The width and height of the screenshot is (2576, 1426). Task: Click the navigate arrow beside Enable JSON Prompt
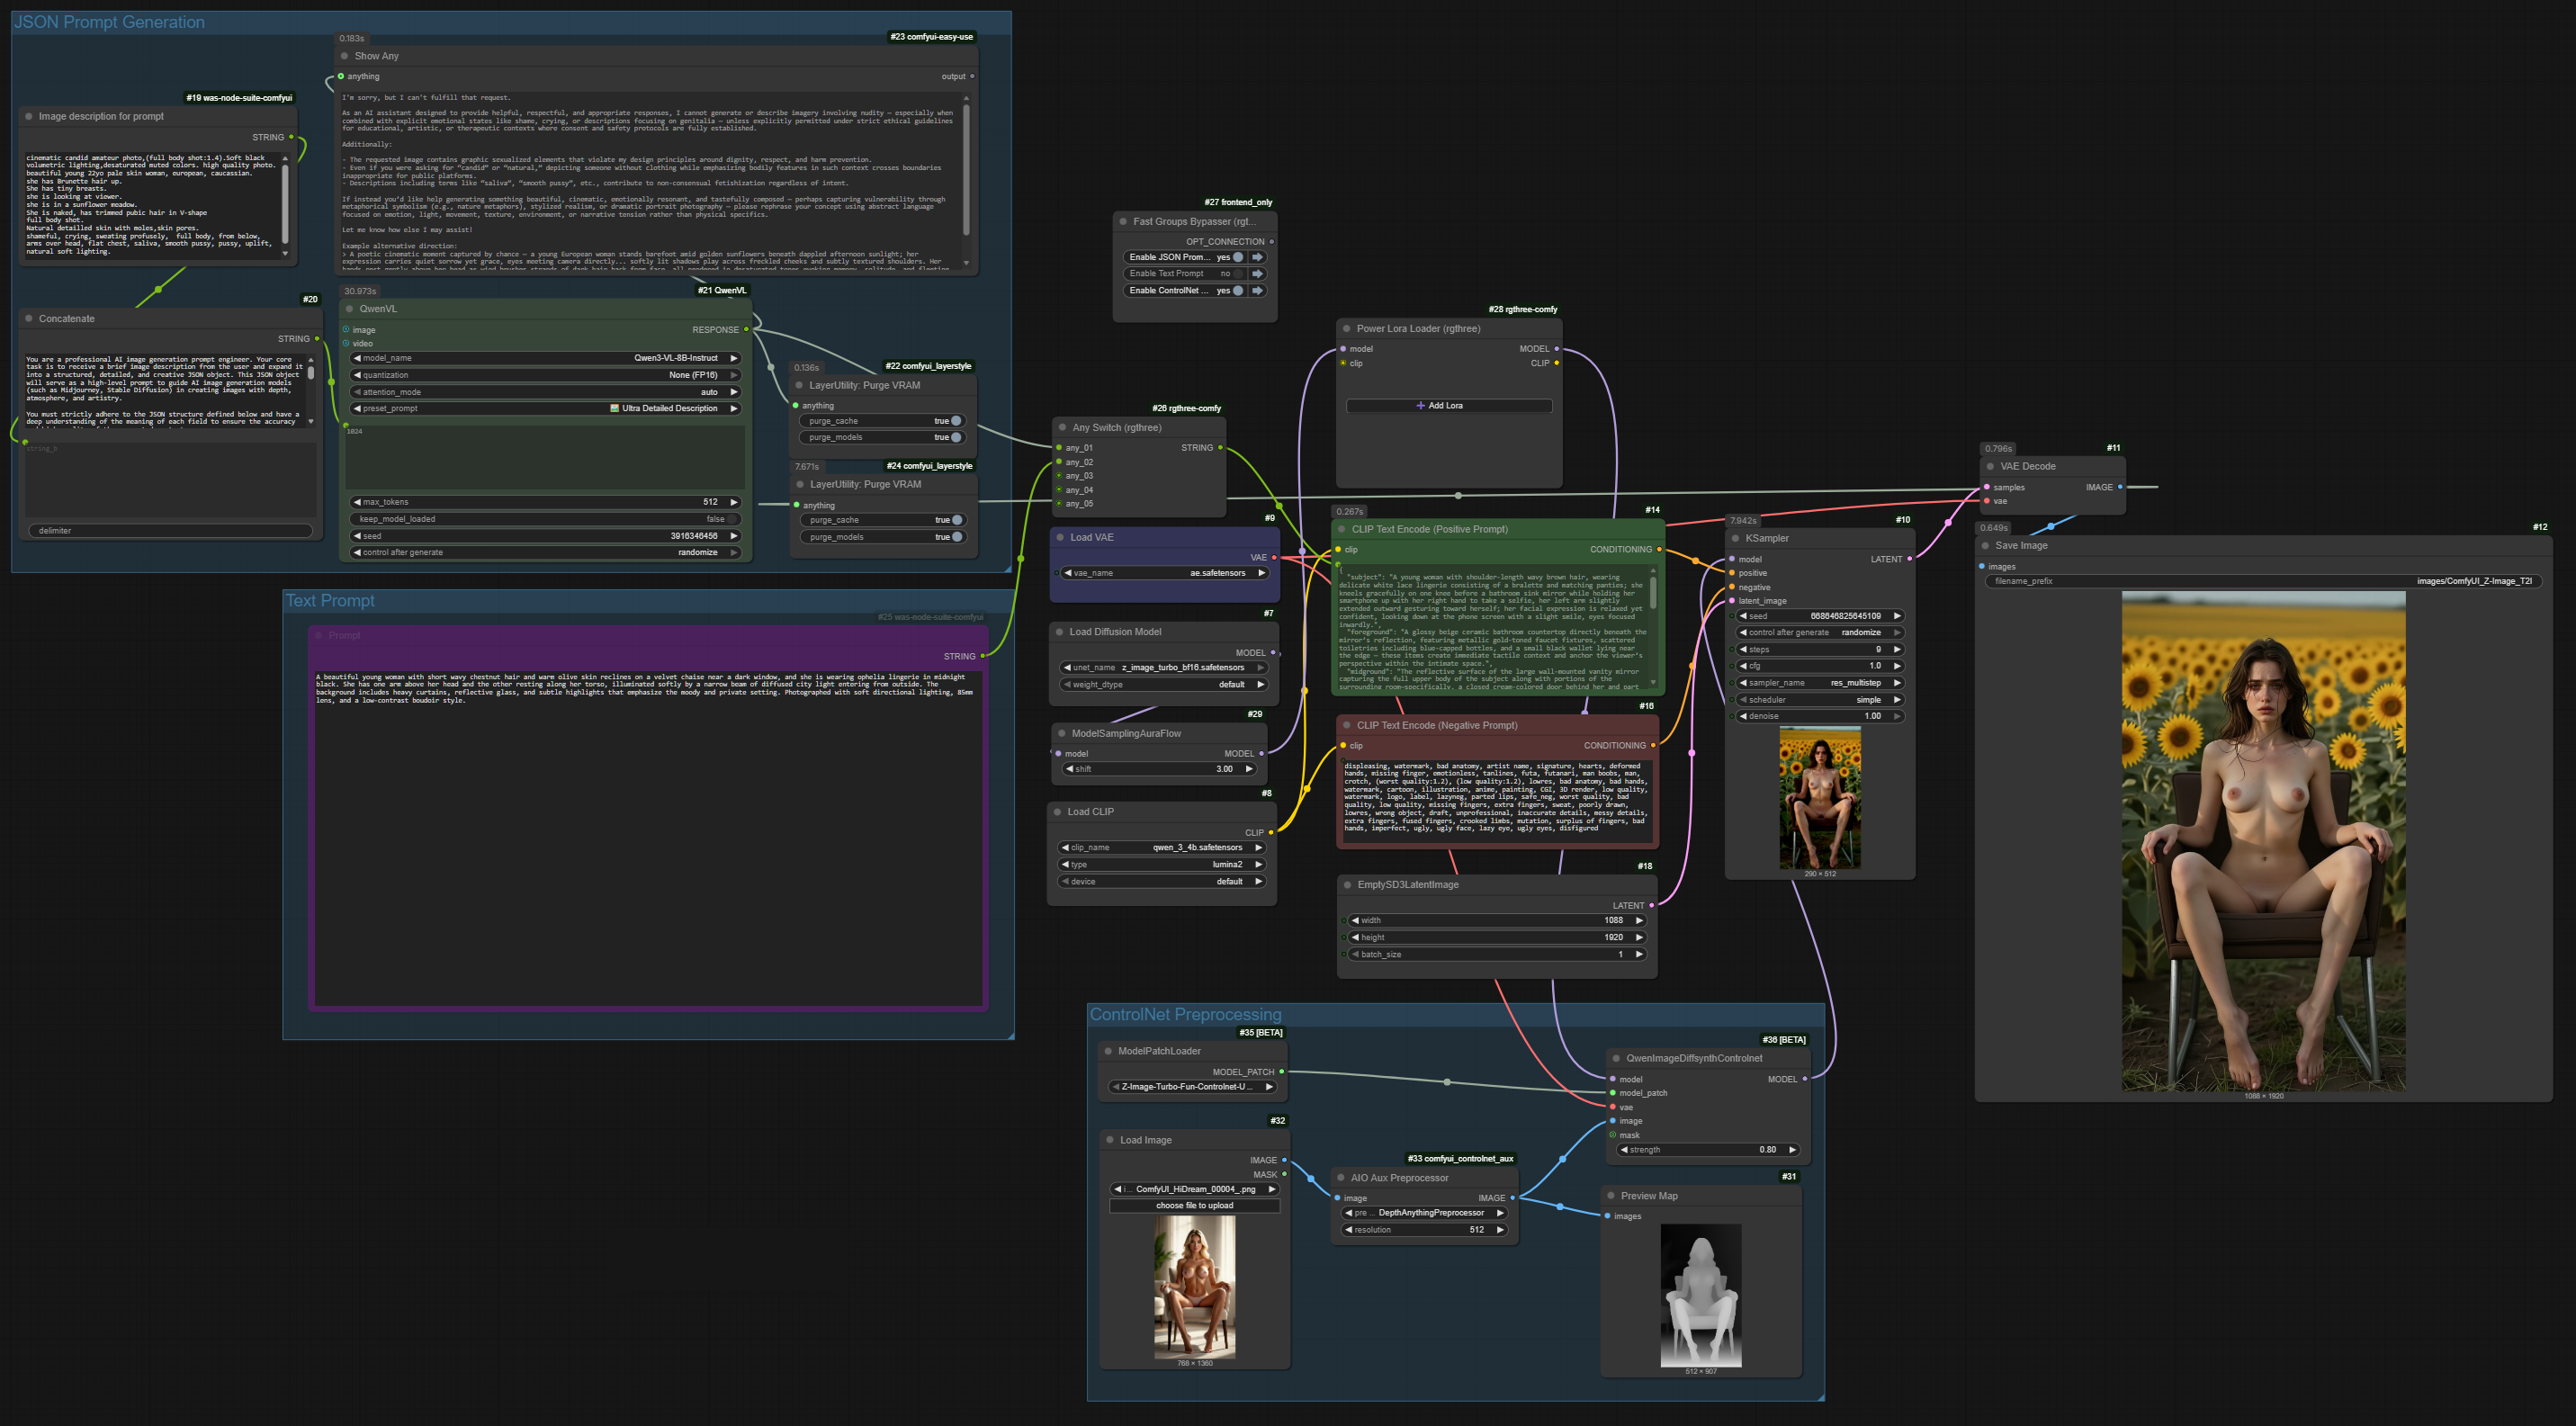1258,257
